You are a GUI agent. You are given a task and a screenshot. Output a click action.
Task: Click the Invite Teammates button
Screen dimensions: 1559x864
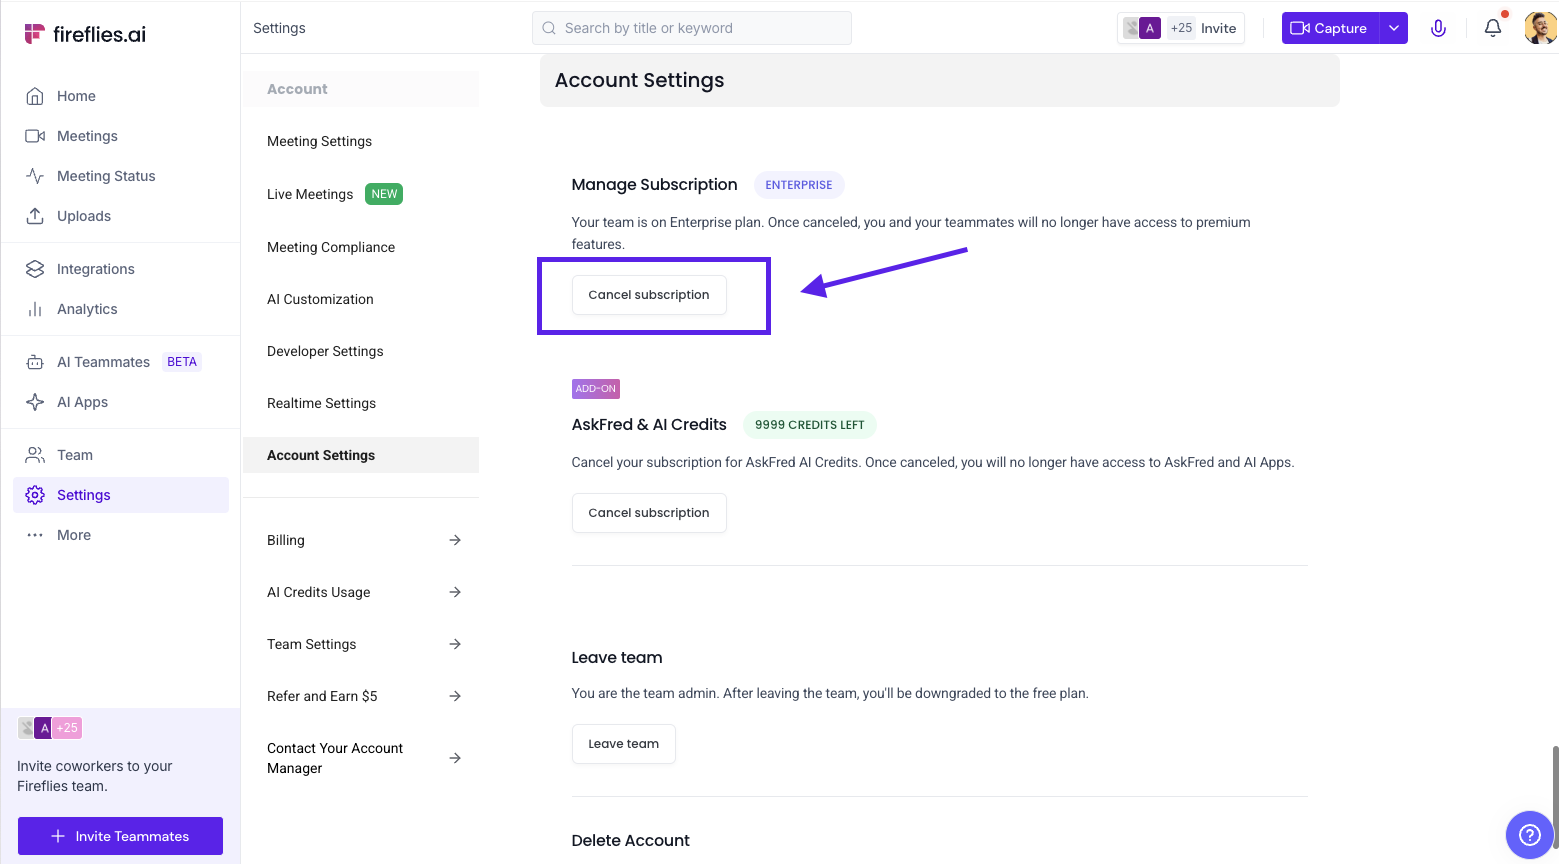pyautogui.click(x=120, y=836)
